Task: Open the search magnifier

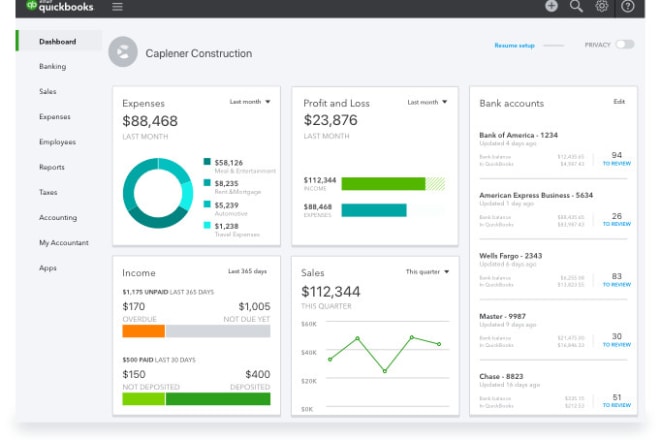Action: tap(576, 6)
